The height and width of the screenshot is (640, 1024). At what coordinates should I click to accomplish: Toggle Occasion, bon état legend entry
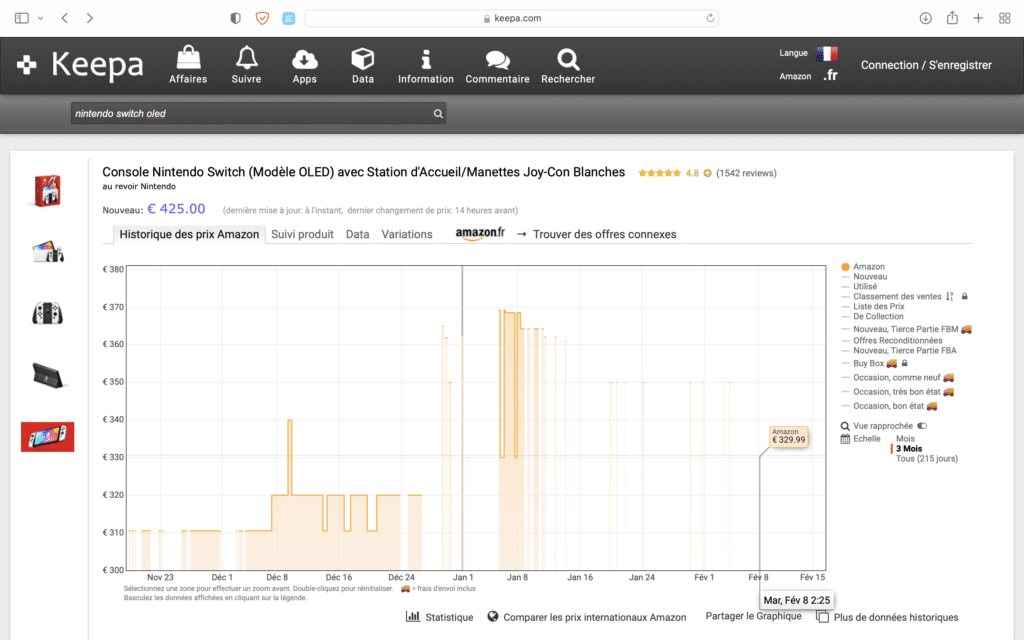pos(889,406)
